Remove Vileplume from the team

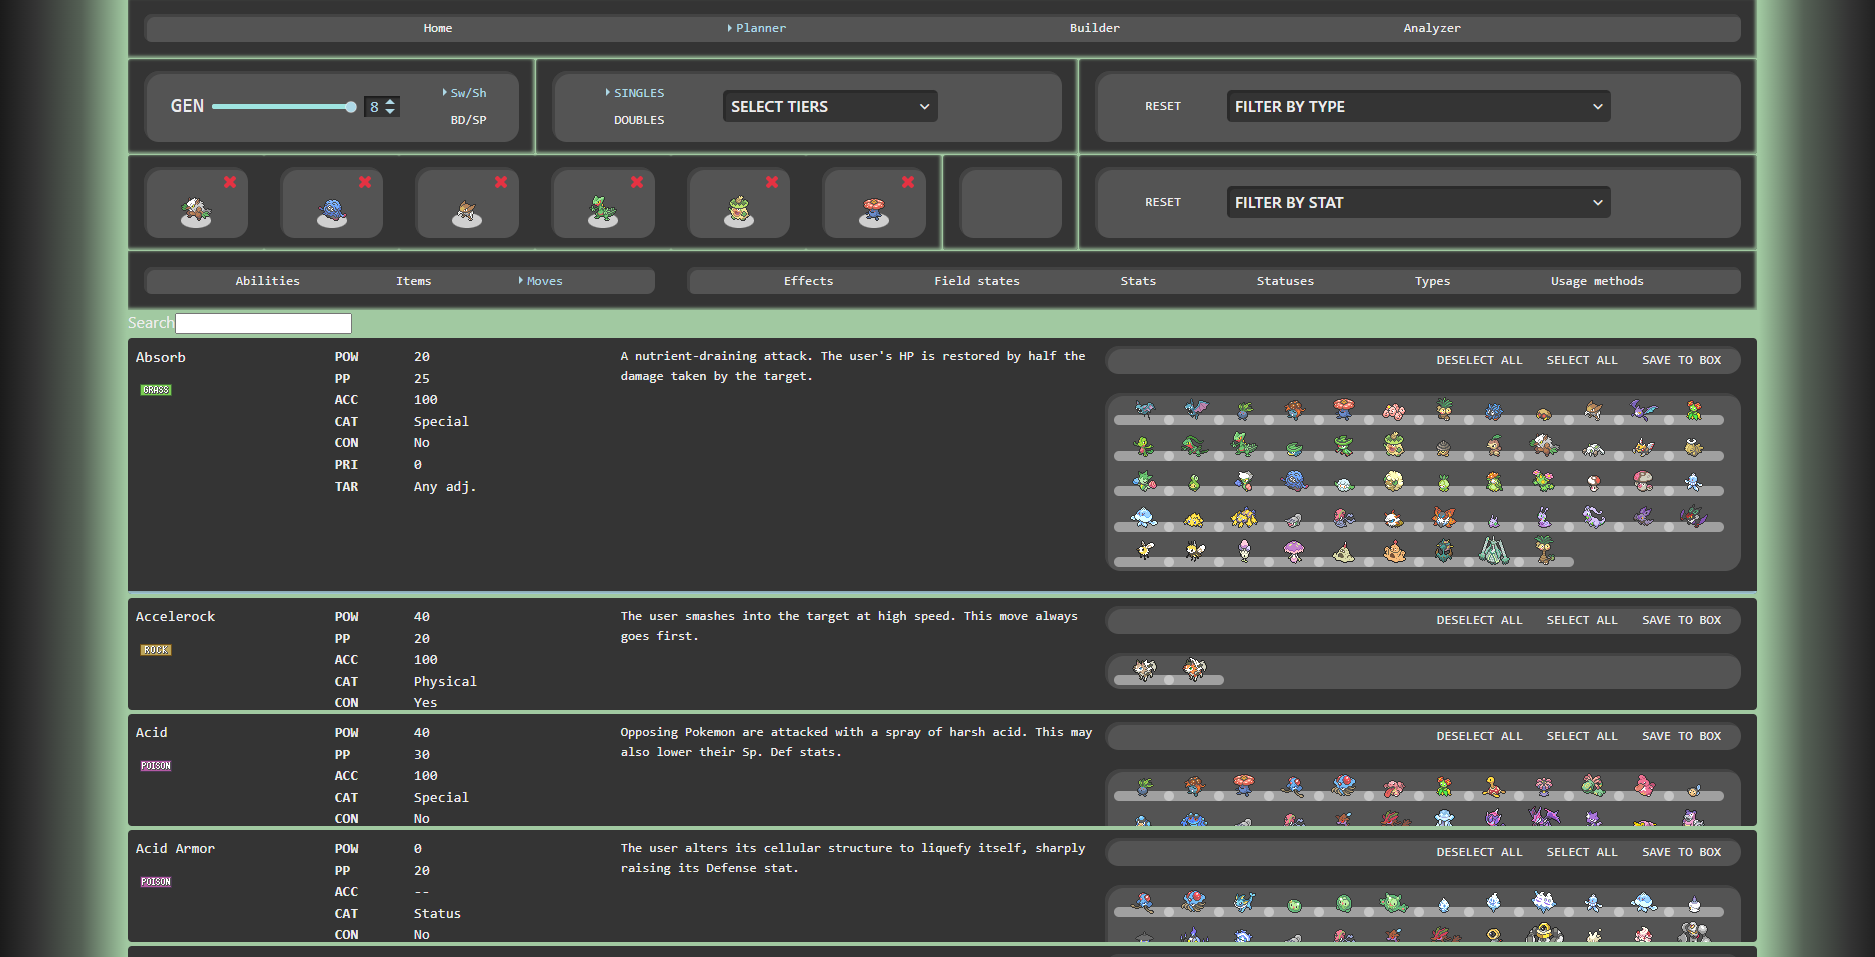coord(908,182)
